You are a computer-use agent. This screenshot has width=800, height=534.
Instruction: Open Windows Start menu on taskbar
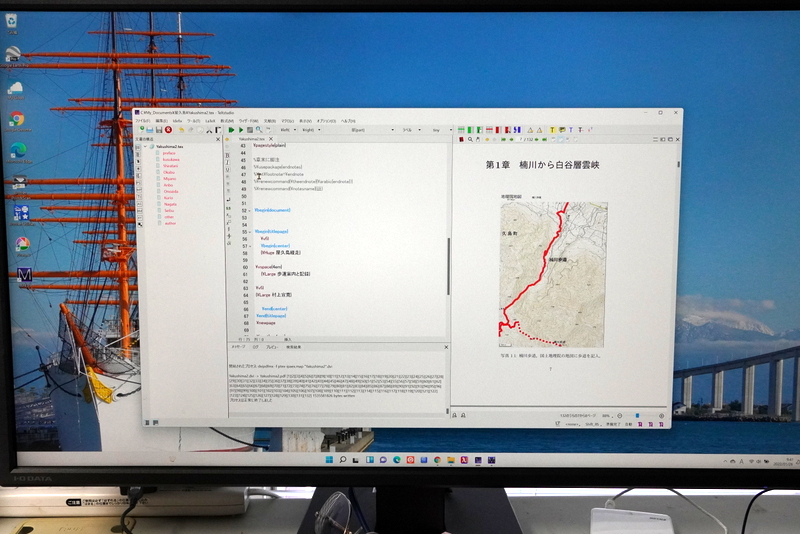329,460
